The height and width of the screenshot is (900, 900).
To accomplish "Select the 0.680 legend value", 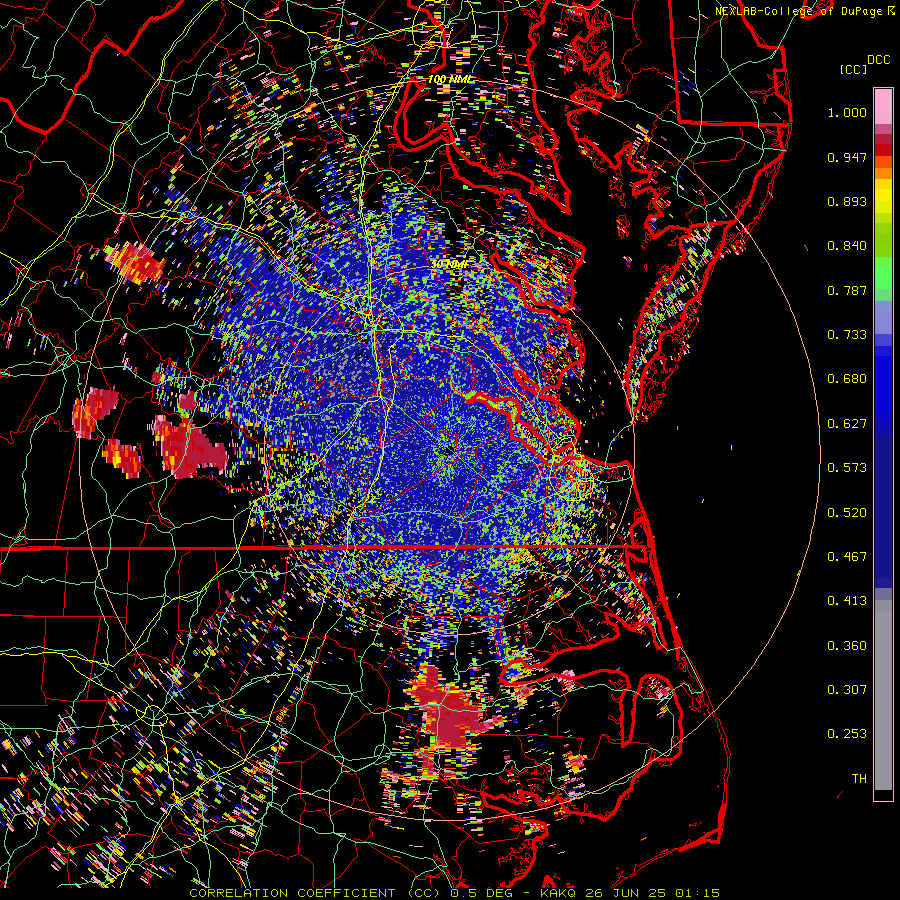I will 847,379.
